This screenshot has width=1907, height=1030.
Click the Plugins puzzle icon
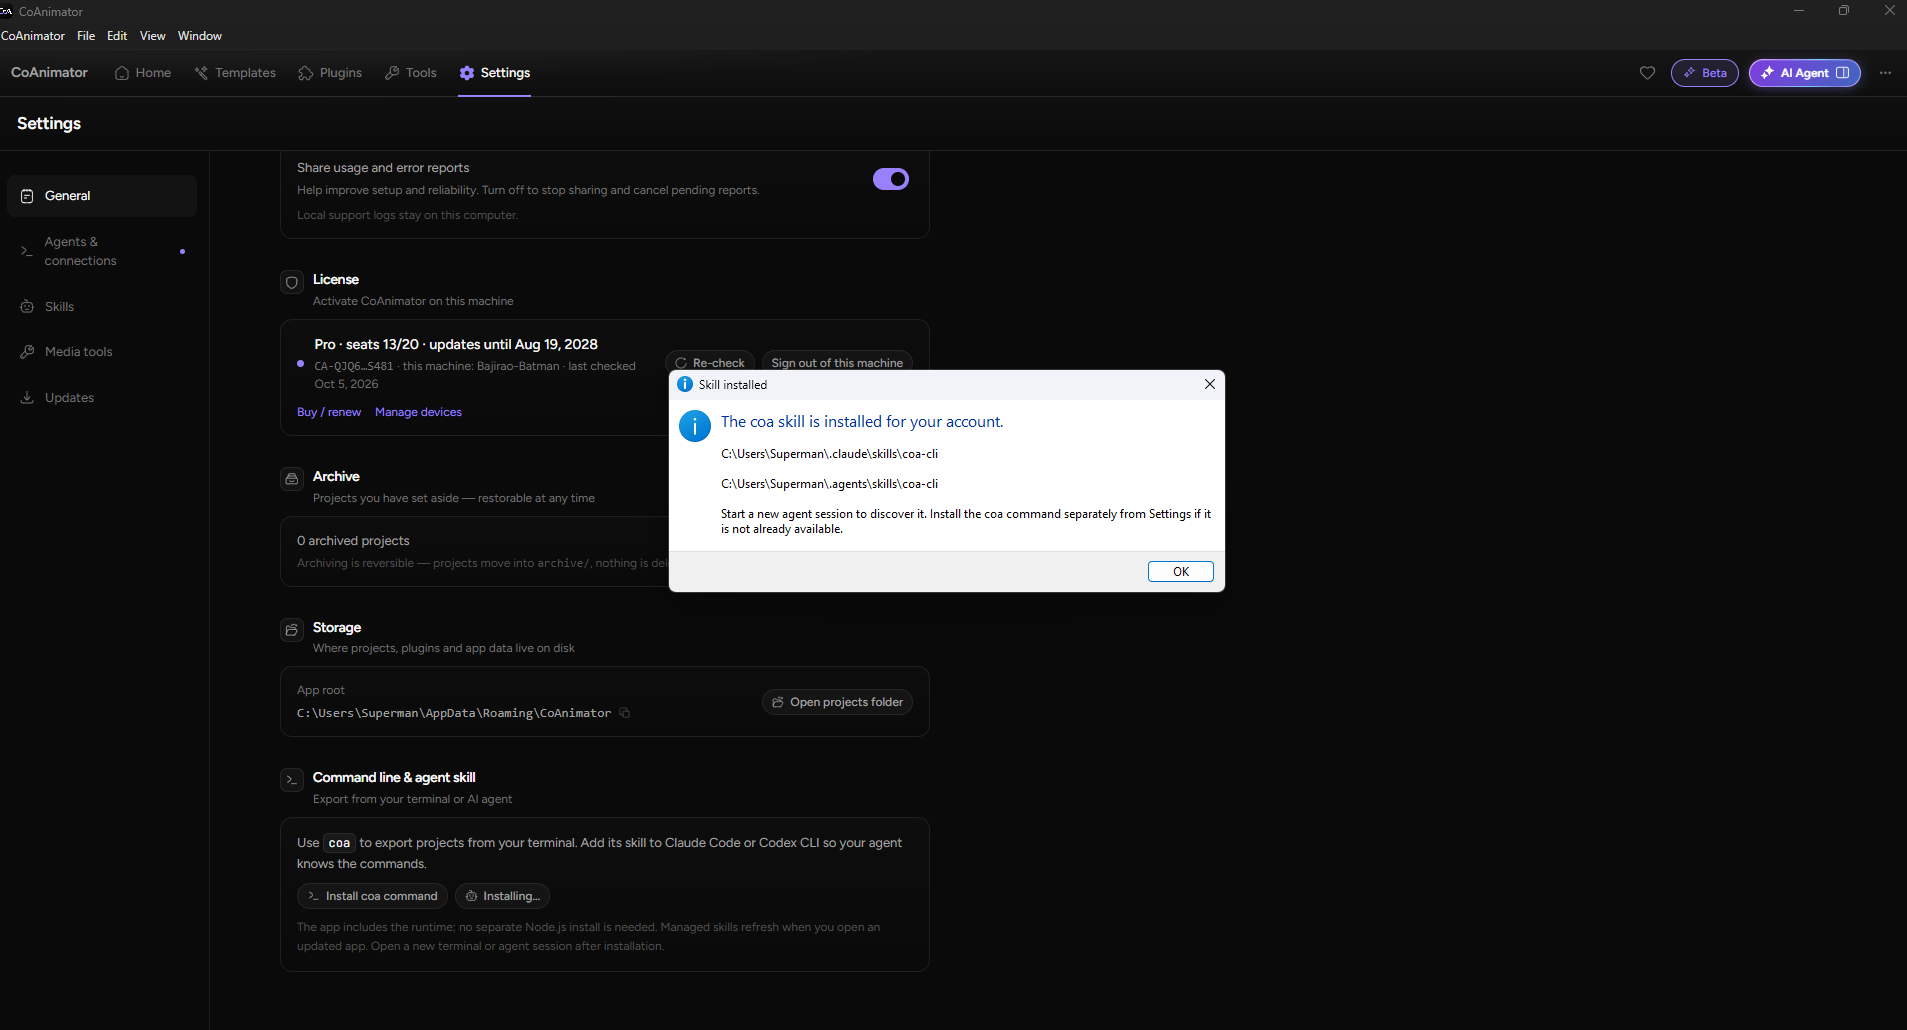pyautogui.click(x=306, y=73)
